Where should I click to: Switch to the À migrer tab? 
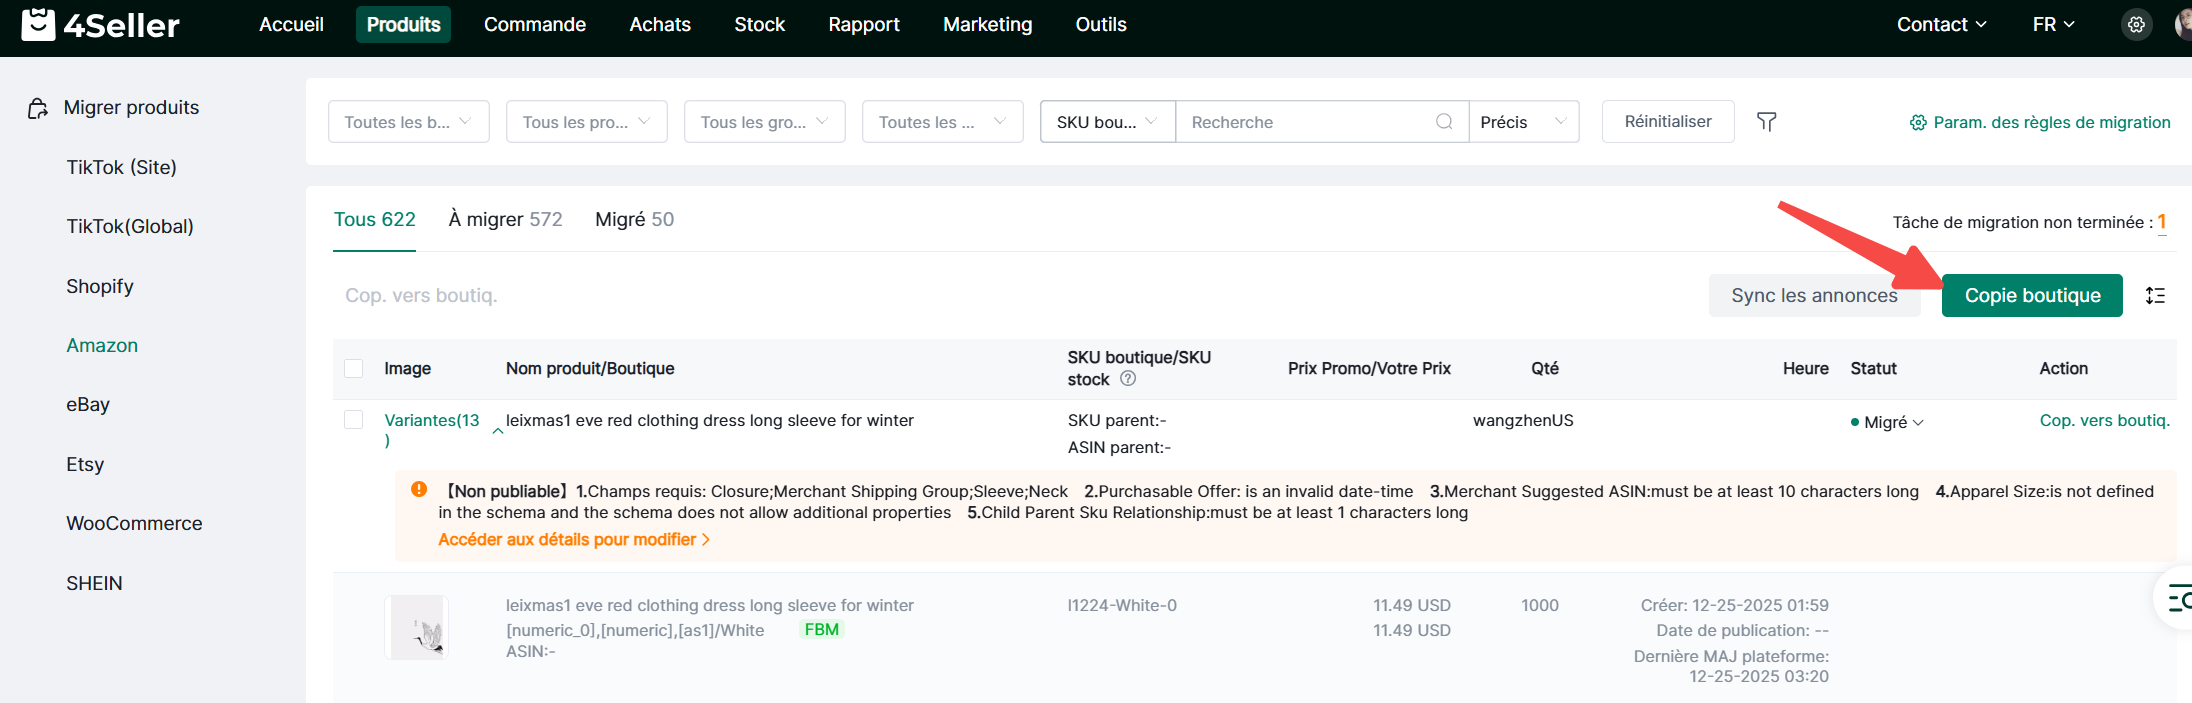pos(505,219)
